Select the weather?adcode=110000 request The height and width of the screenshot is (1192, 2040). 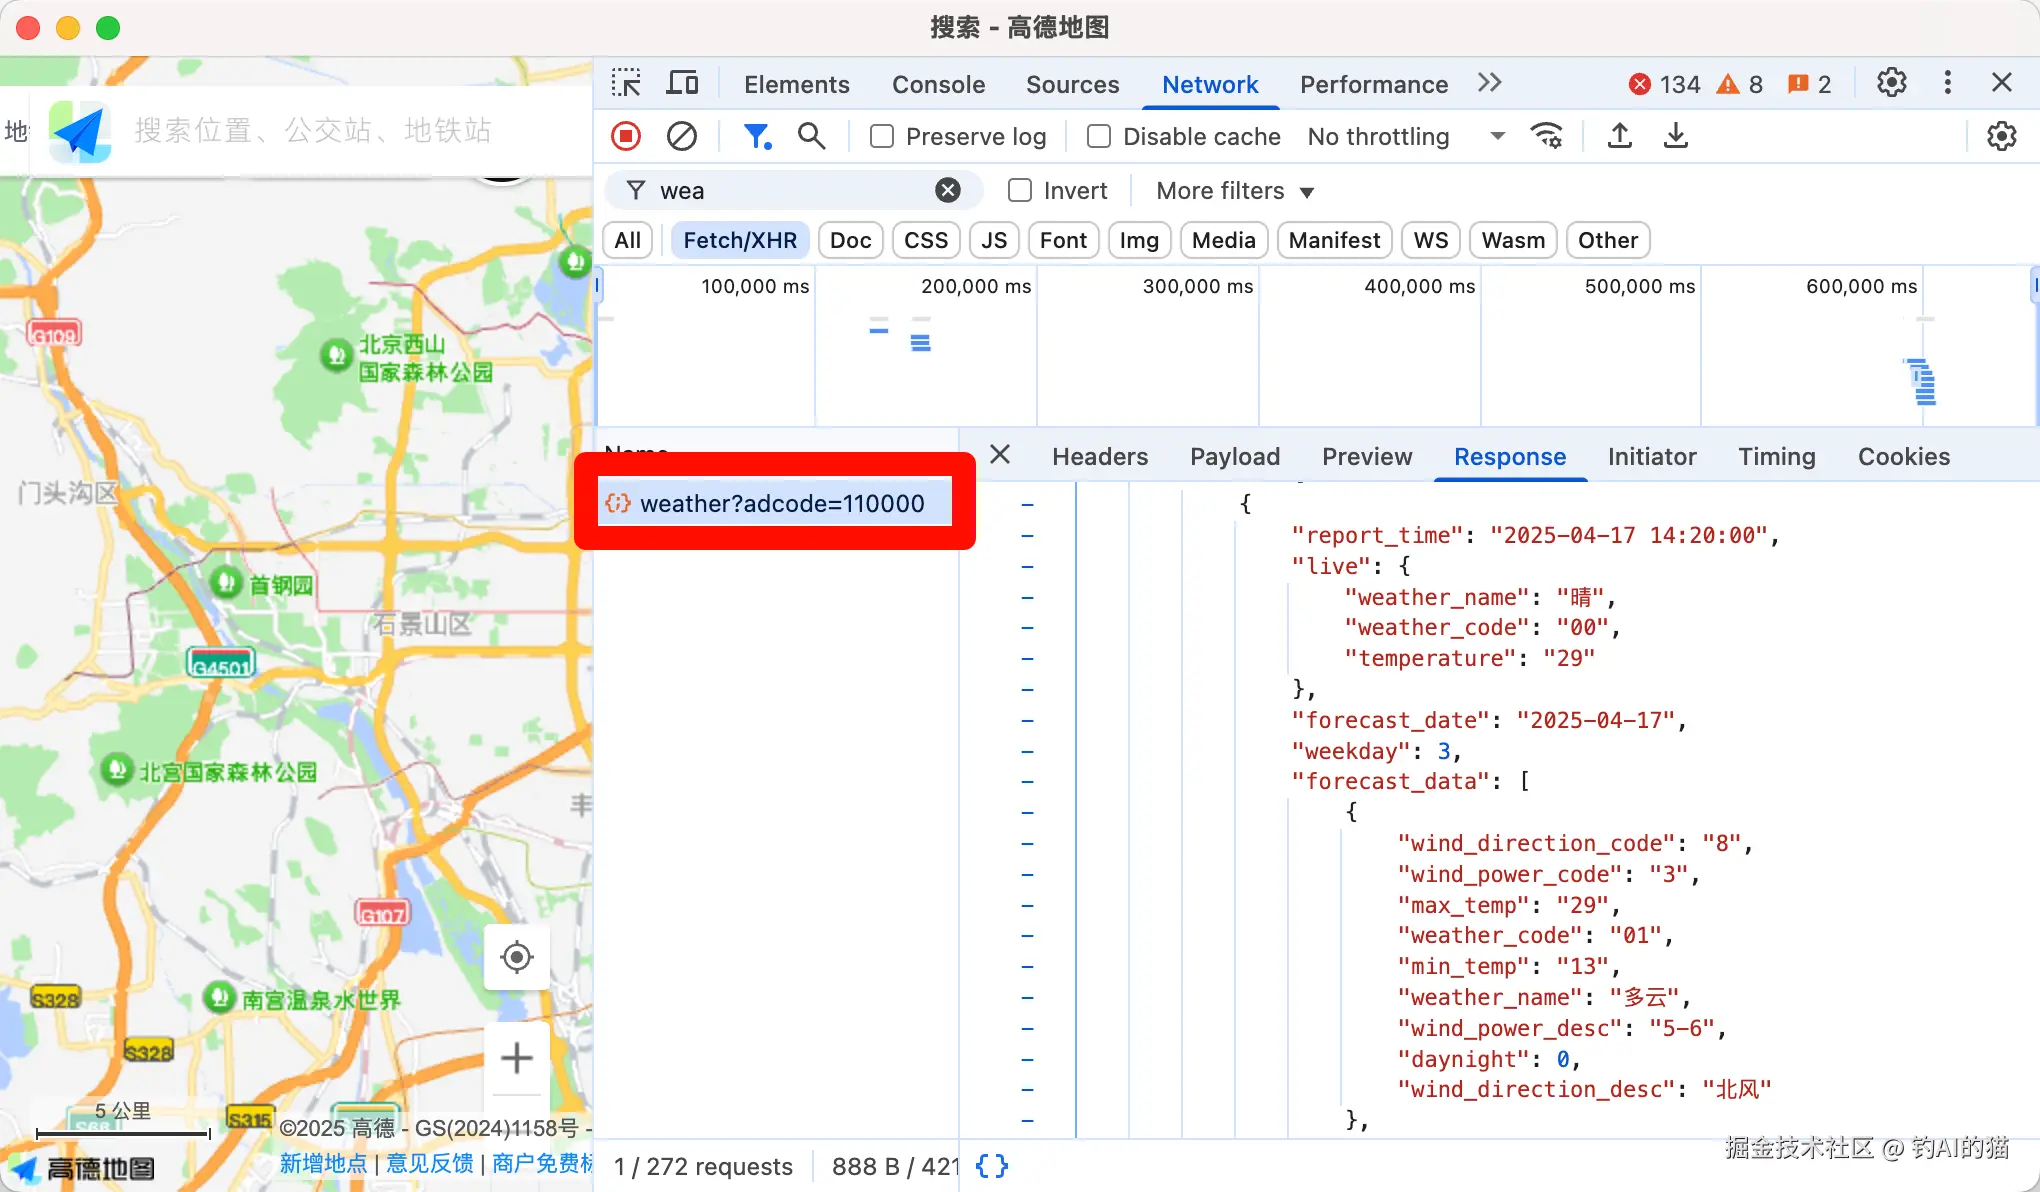click(781, 503)
